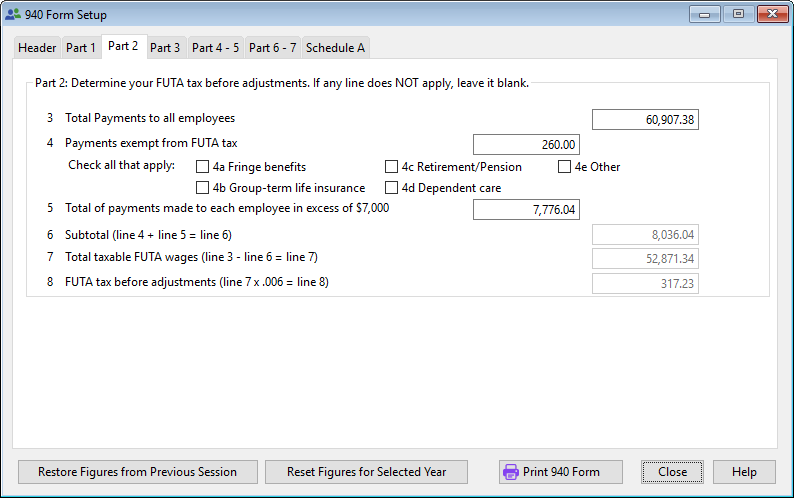This screenshot has height=498, width=794.
Task: Toggle the 4e Other checkbox
Action: tap(565, 167)
